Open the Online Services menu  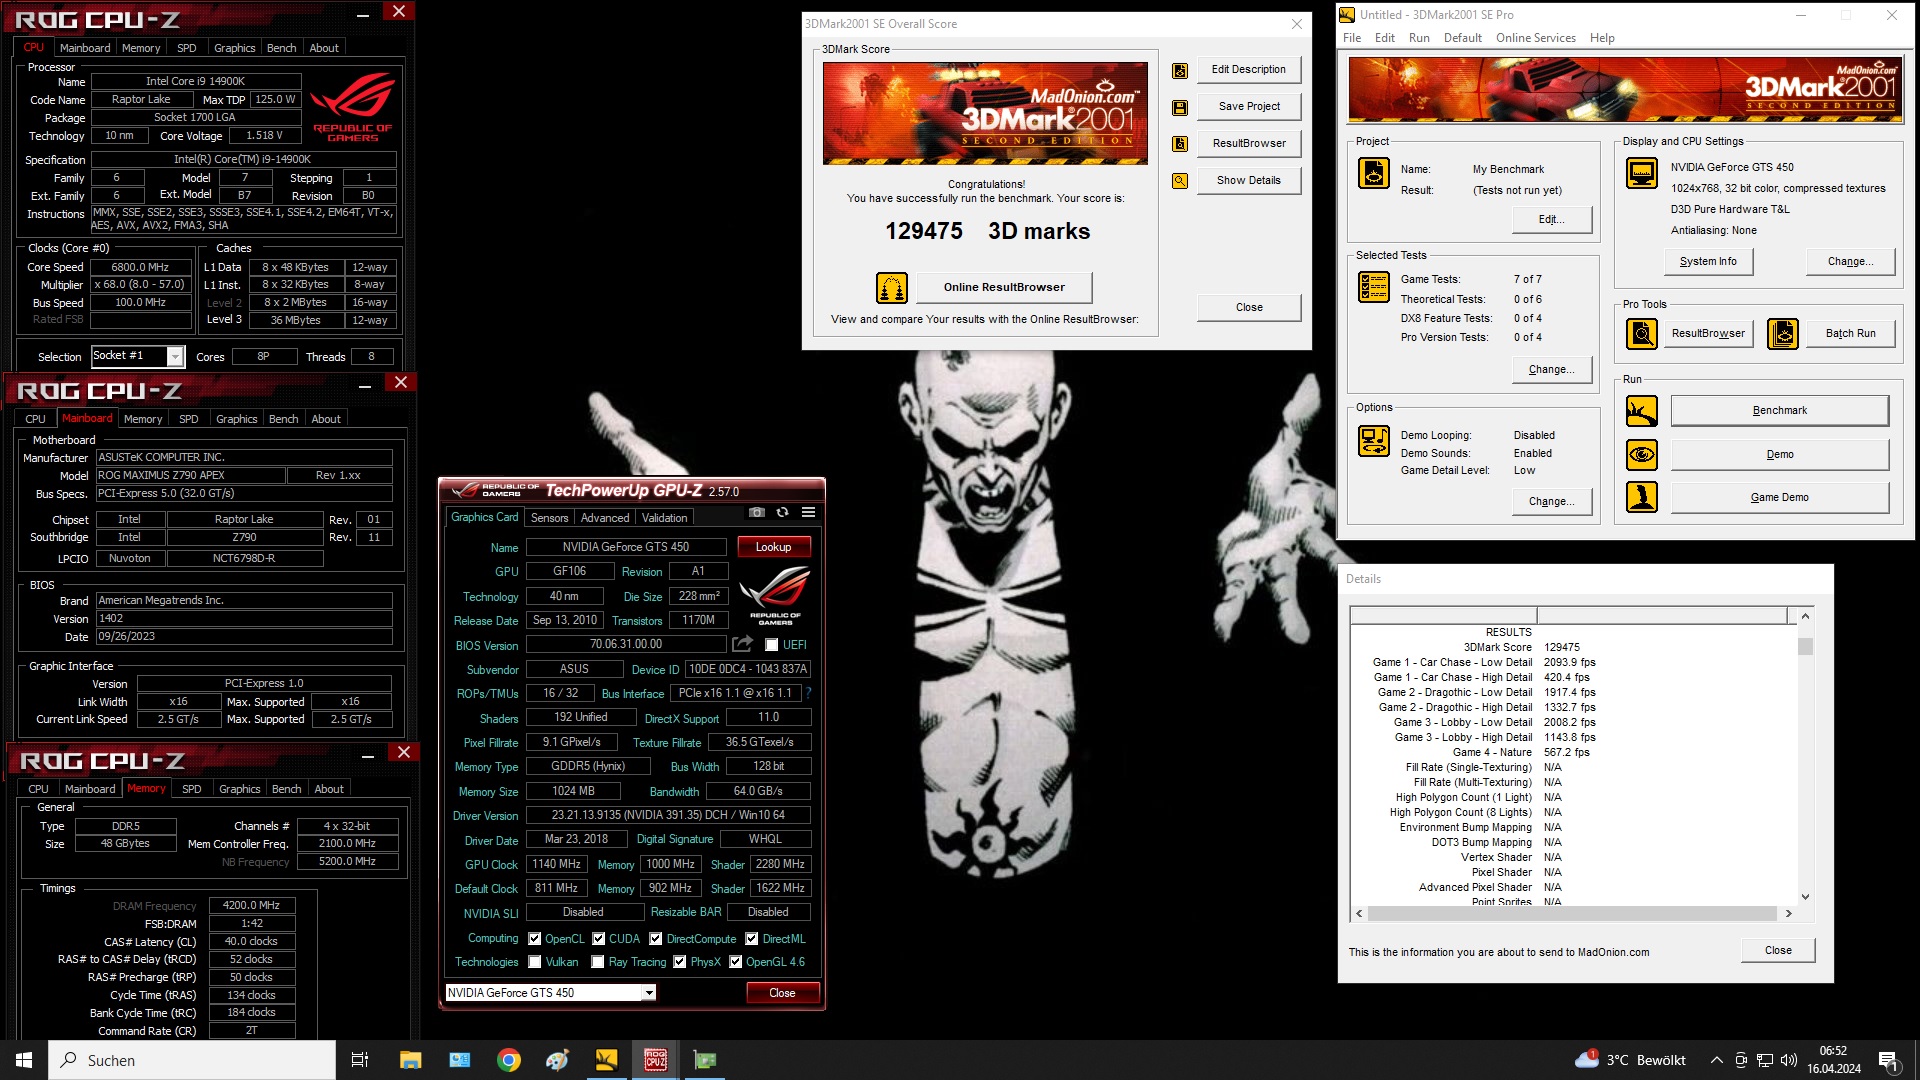1535,38
